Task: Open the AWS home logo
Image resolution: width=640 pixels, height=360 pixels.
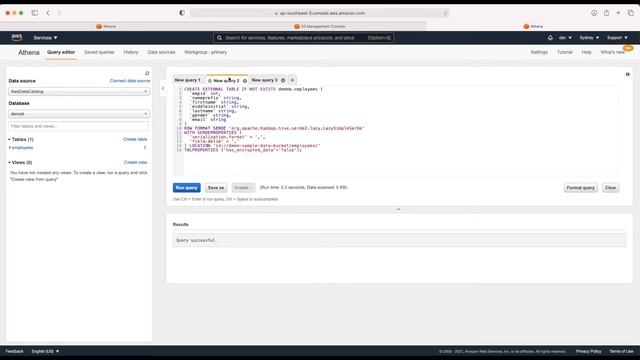Action: click(17, 37)
